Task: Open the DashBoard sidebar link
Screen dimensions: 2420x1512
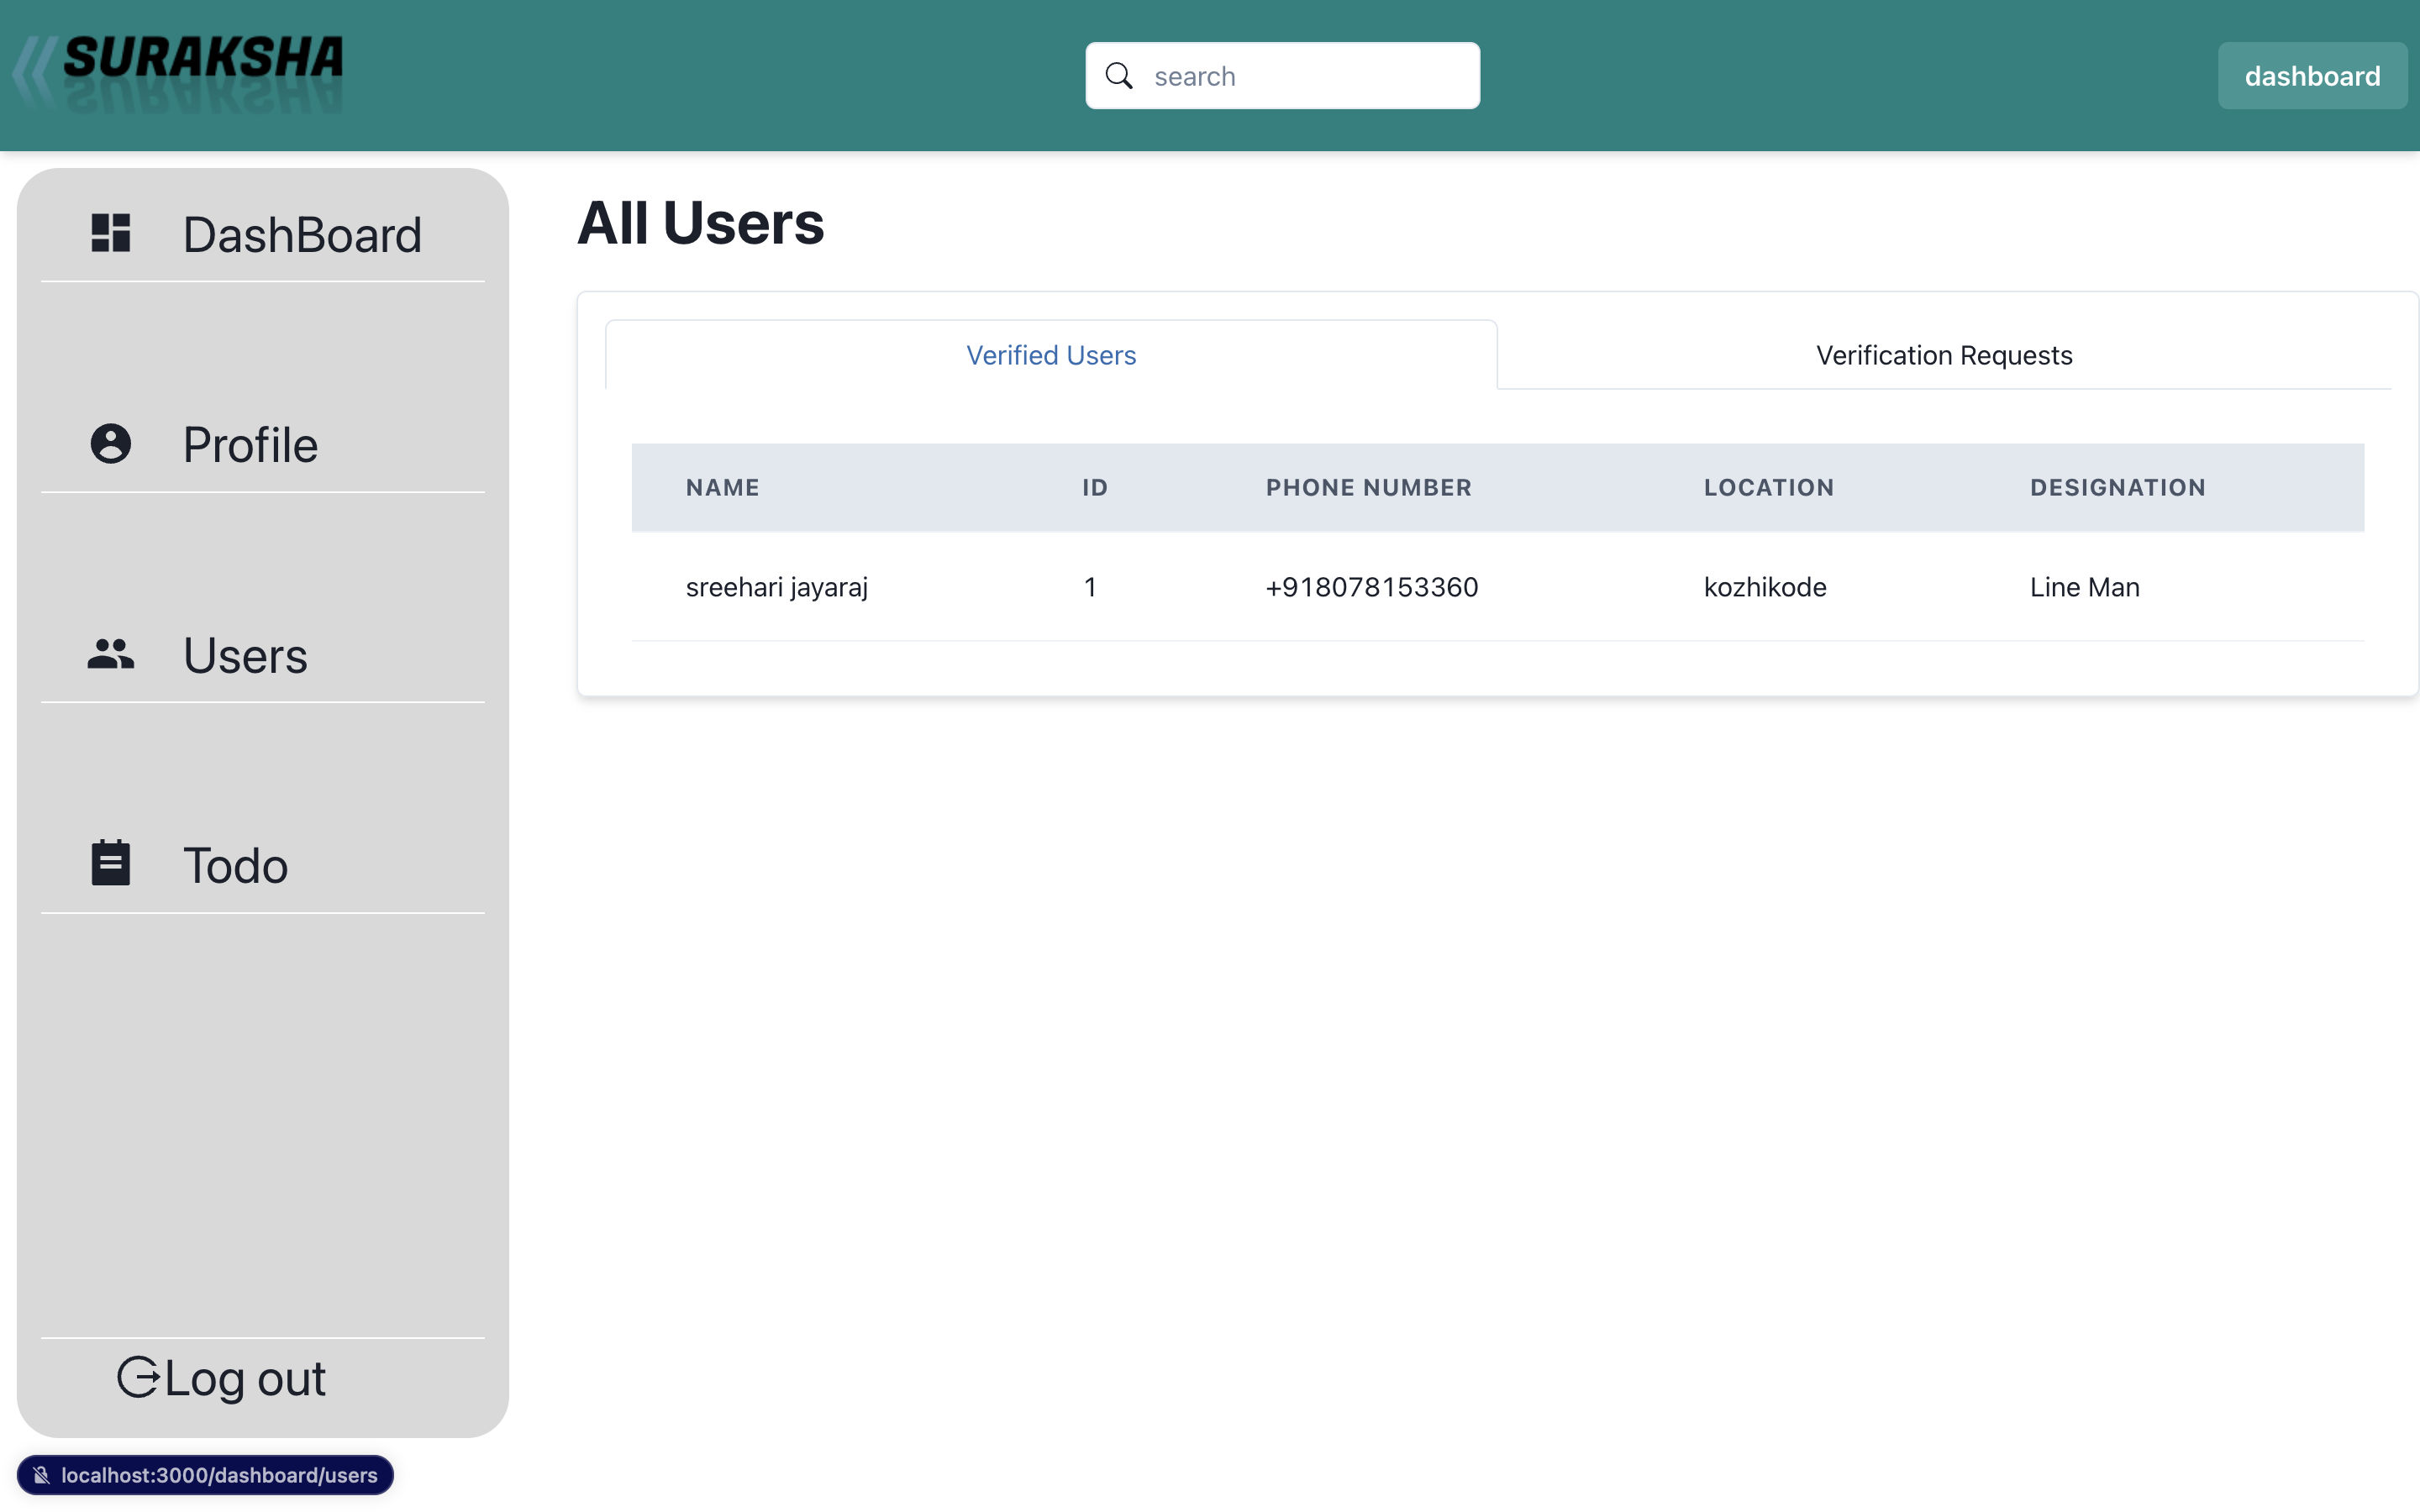Action: click(301, 235)
